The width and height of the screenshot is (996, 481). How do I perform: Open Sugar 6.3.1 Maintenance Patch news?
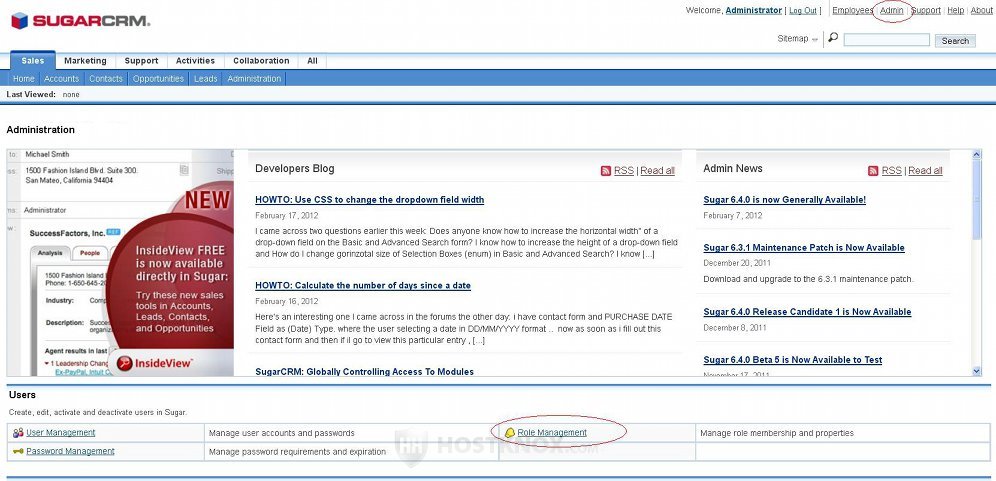(x=804, y=248)
